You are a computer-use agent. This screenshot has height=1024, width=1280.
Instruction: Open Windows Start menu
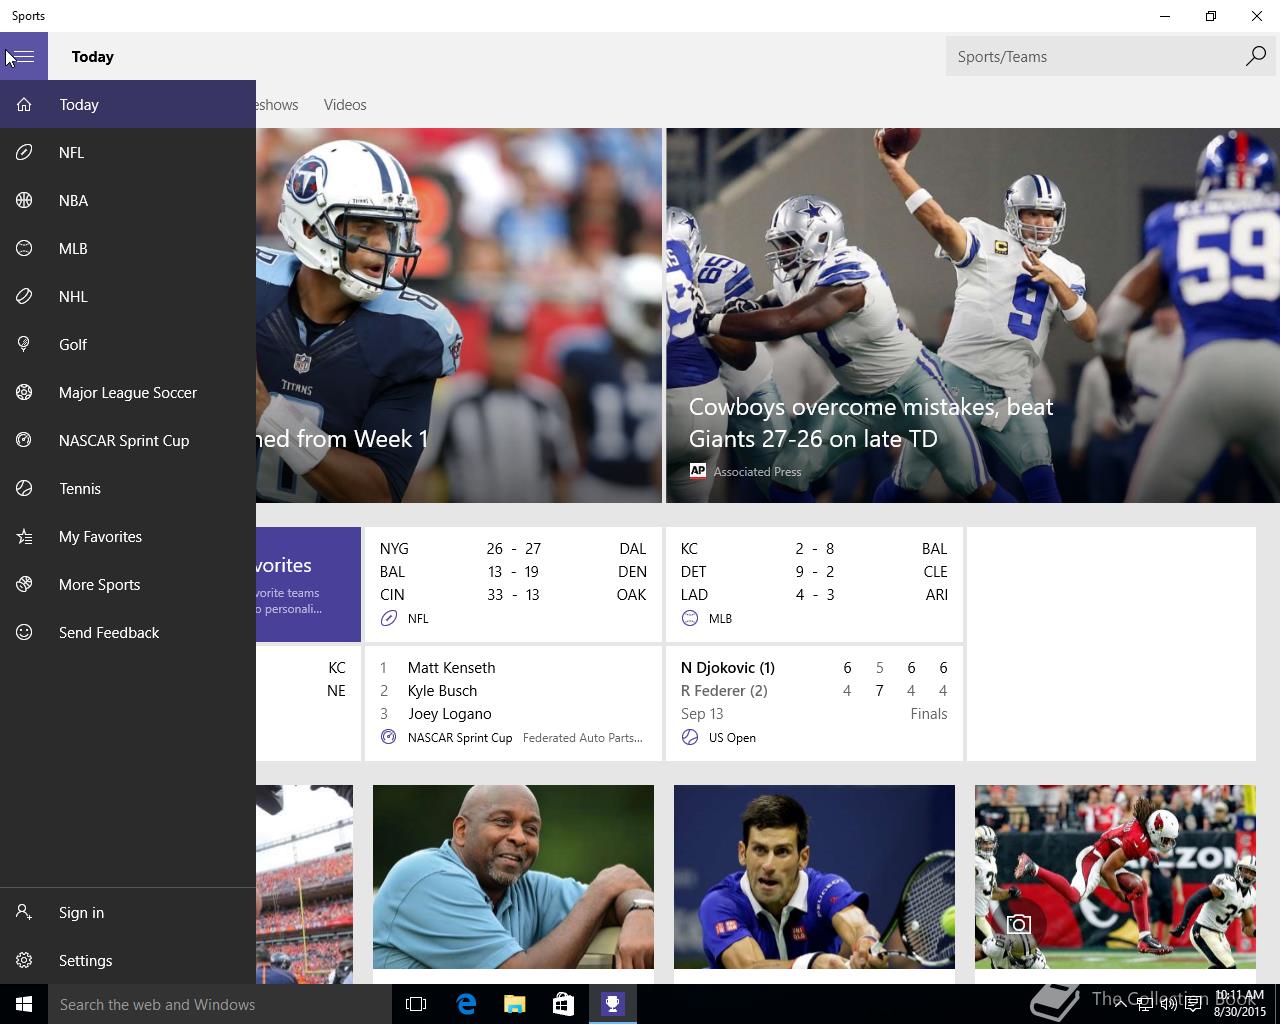tap(24, 1004)
